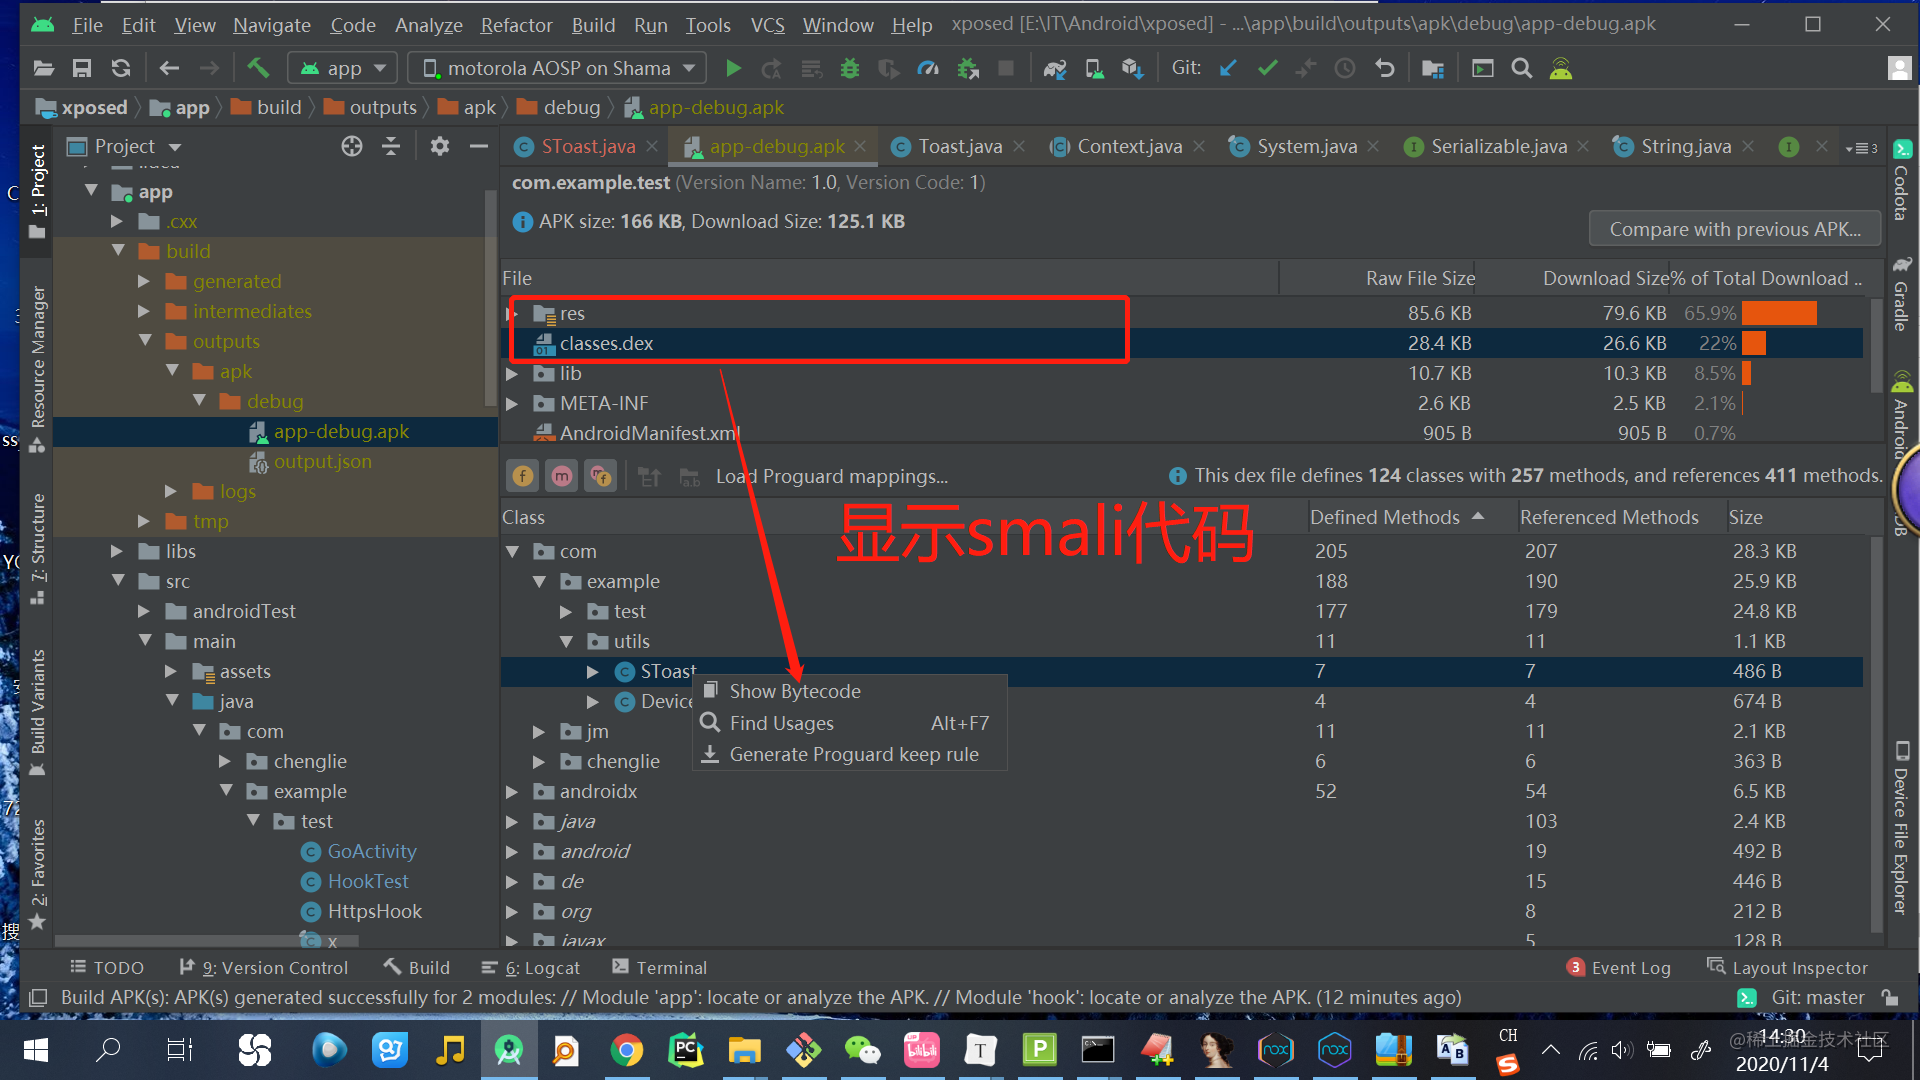Open the run configuration dropdown 'app'

pyautogui.click(x=341, y=67)
